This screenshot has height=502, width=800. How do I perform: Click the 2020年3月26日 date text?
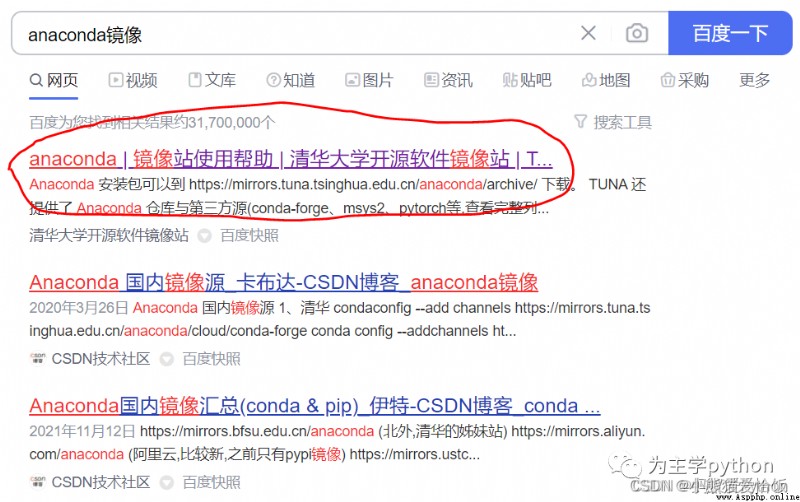(79, 308)
